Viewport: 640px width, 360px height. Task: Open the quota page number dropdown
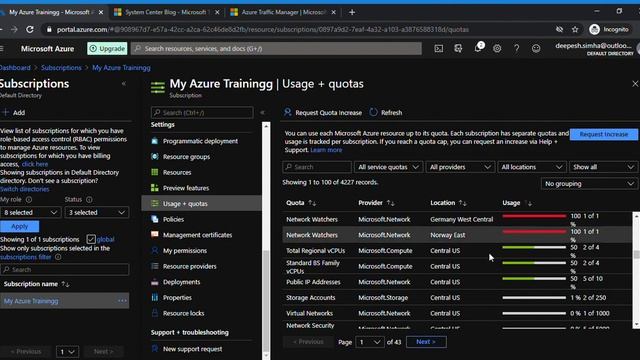click(x=370, y=342)
